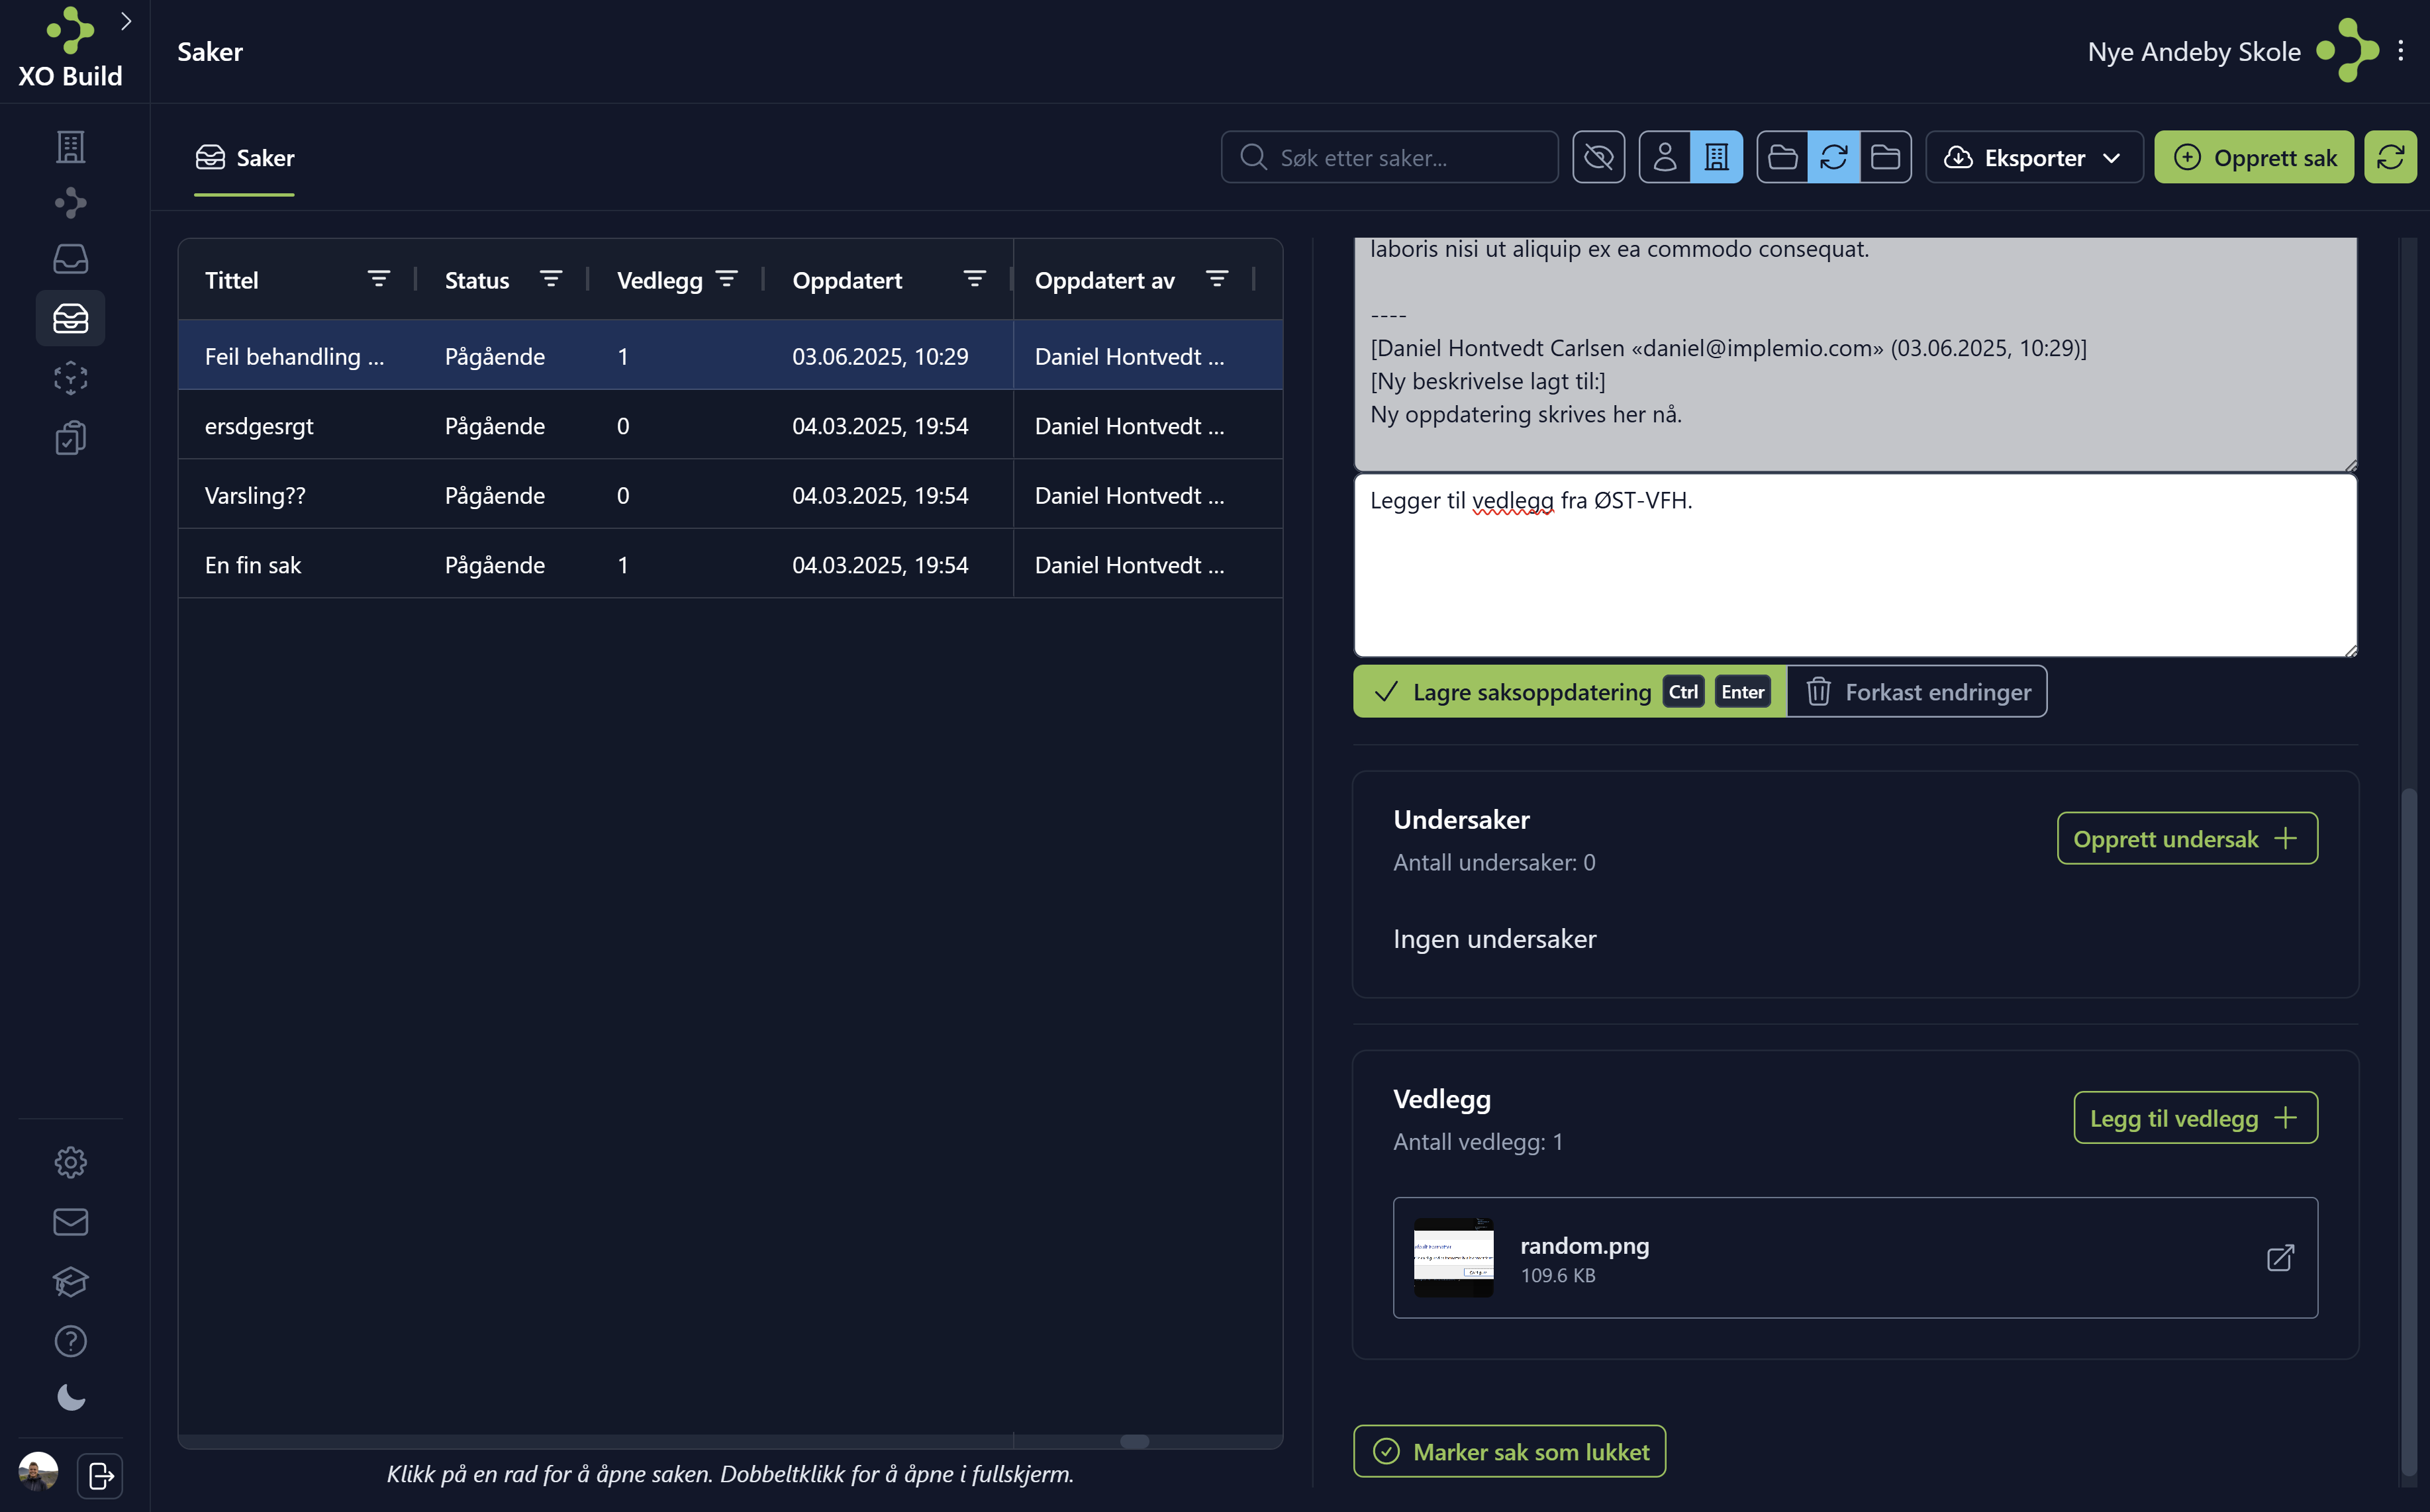
Task: Open the building/projects icon in sidebar
Action: click(x=70, y=146)
